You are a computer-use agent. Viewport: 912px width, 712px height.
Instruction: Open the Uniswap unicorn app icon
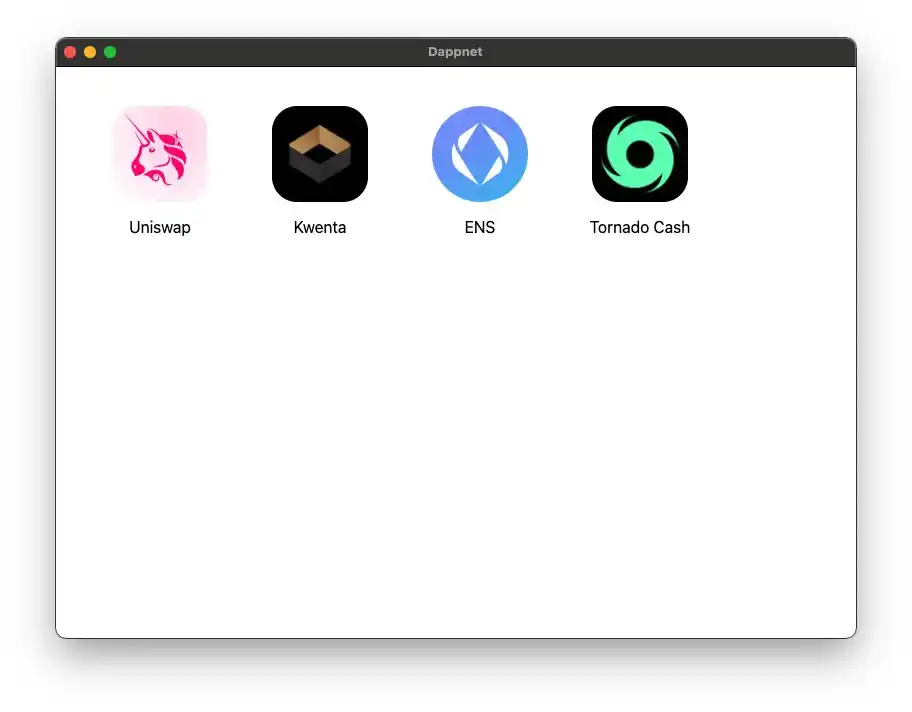coord(160,154)
